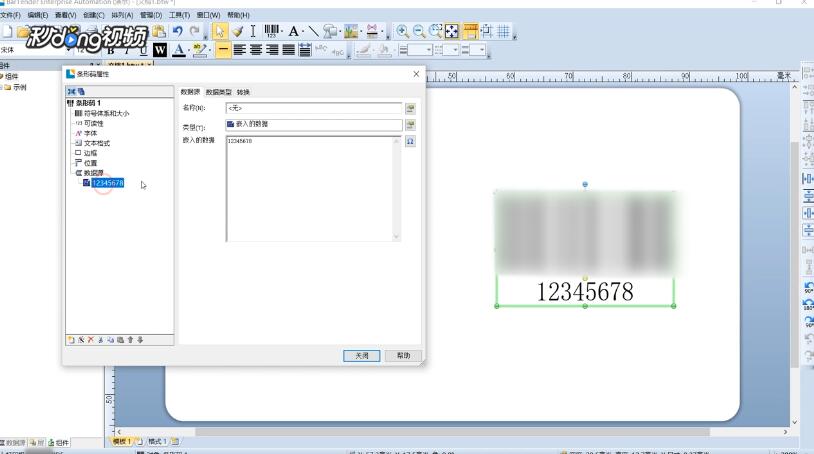Select the picture insertion tool

[351, 32]
